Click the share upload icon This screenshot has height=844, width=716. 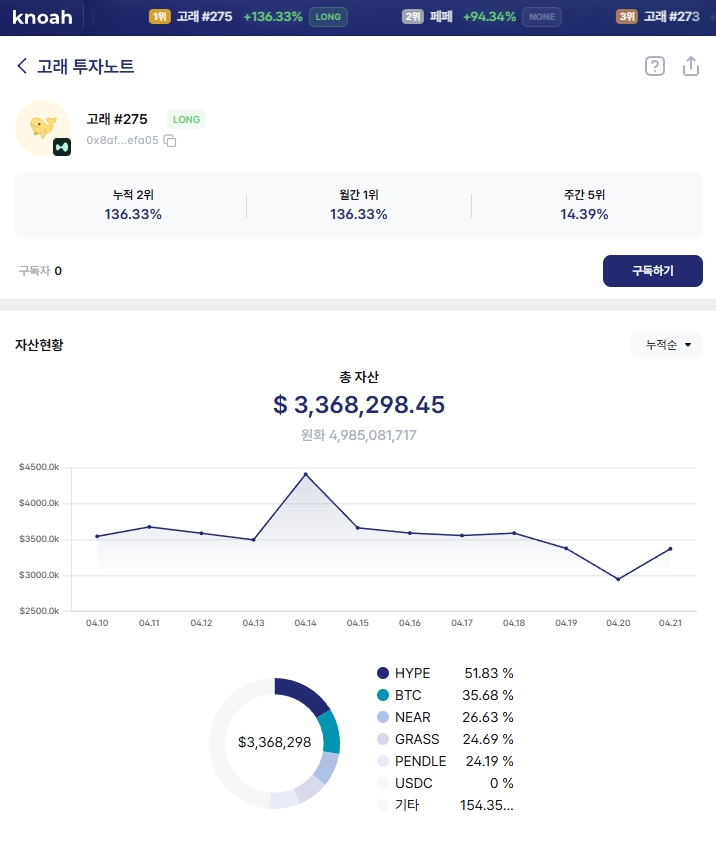691,67
